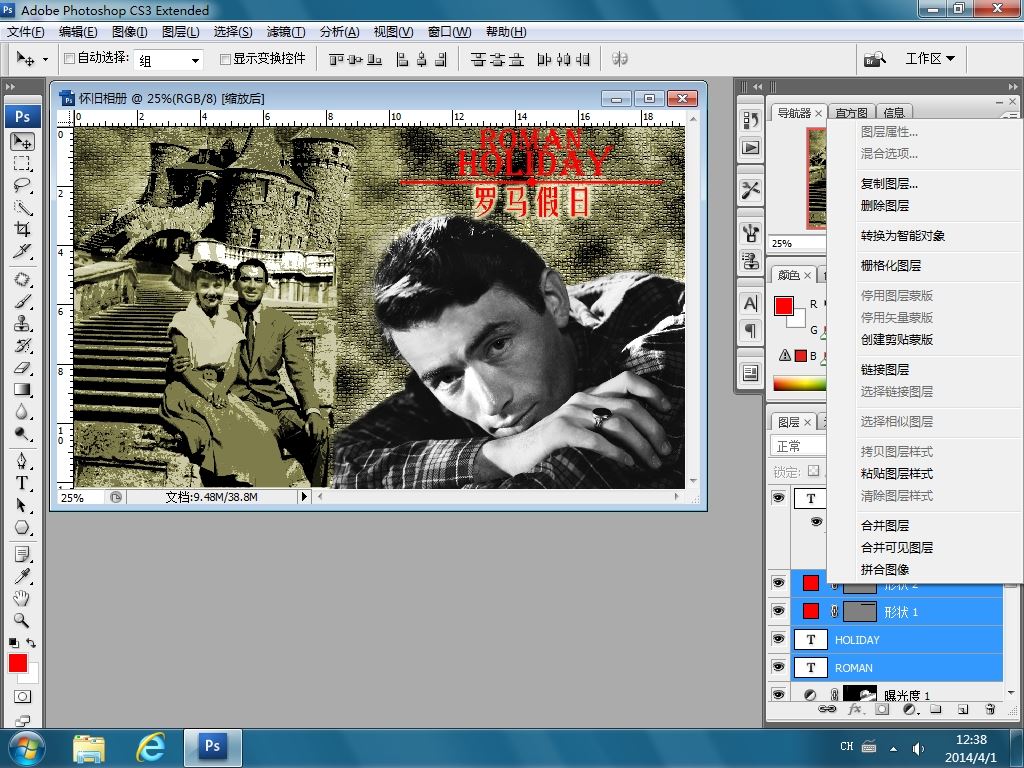Click Internet Explorer on the taskbar
The width and height of the screenshot is (1024, 768).
[150, 747]
